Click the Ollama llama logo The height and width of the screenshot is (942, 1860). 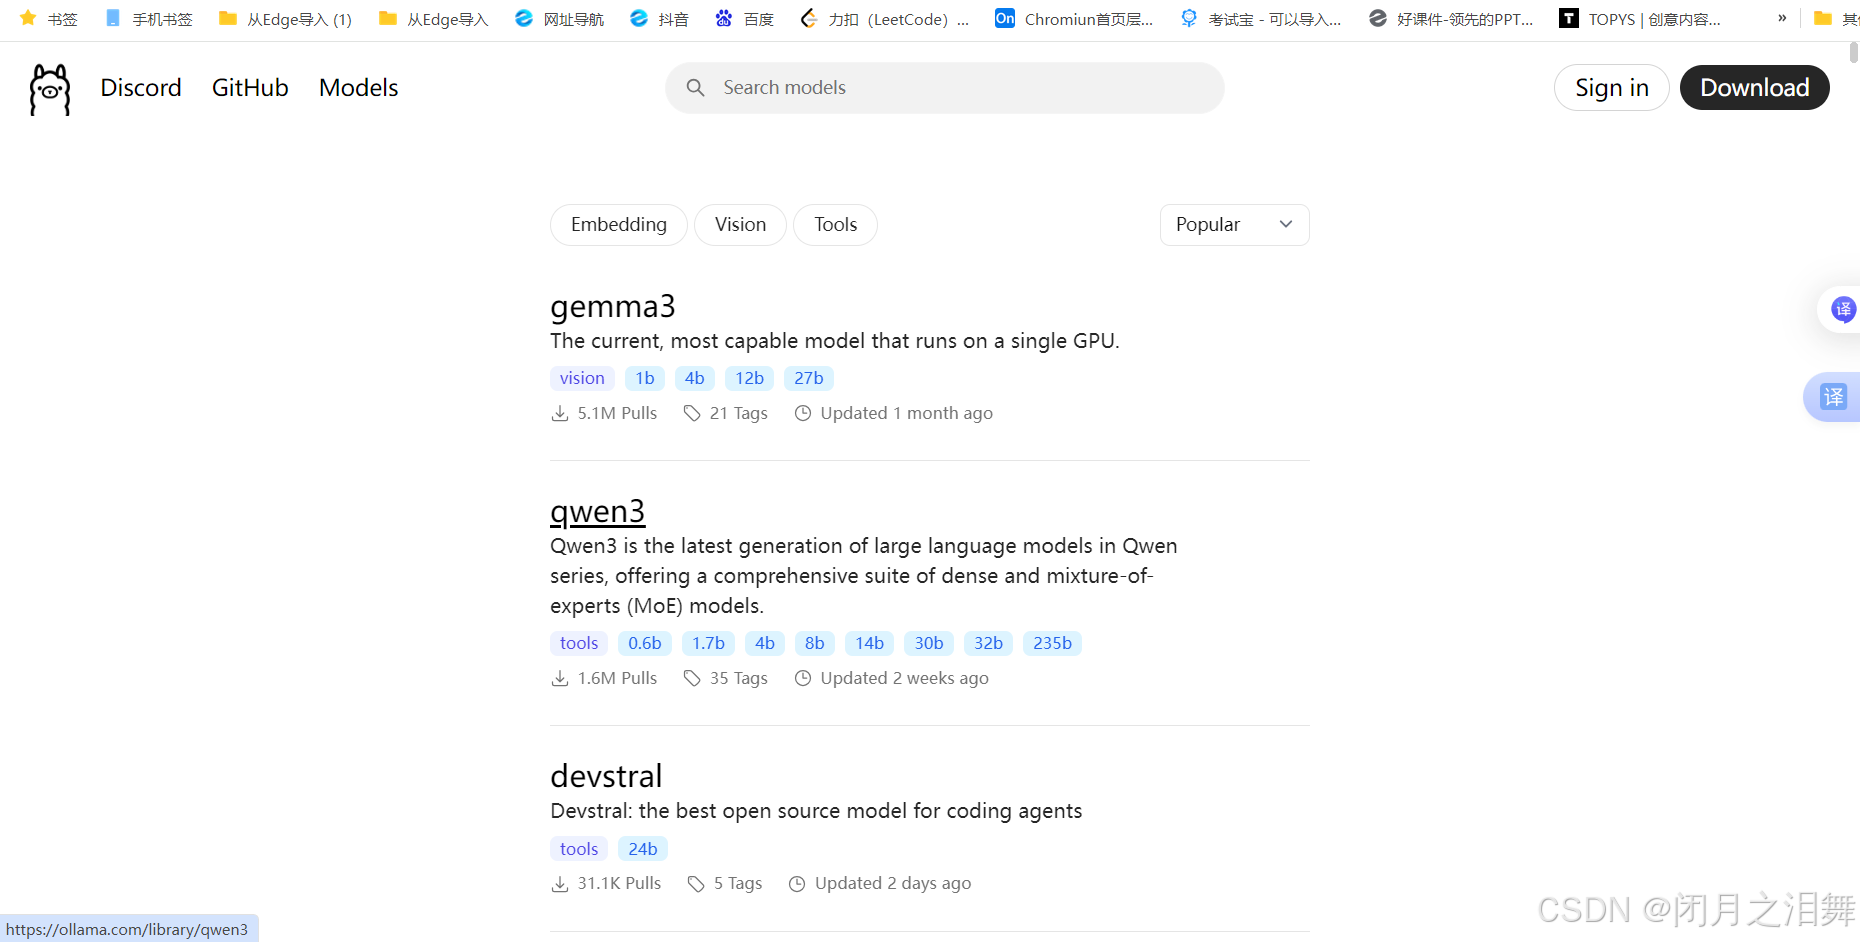[x=50, y=89]
